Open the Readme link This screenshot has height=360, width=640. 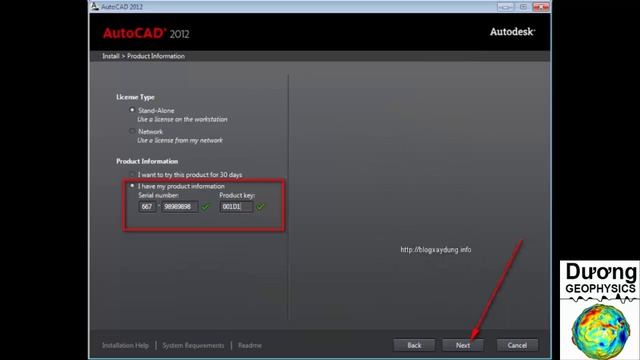click(250, 345)
